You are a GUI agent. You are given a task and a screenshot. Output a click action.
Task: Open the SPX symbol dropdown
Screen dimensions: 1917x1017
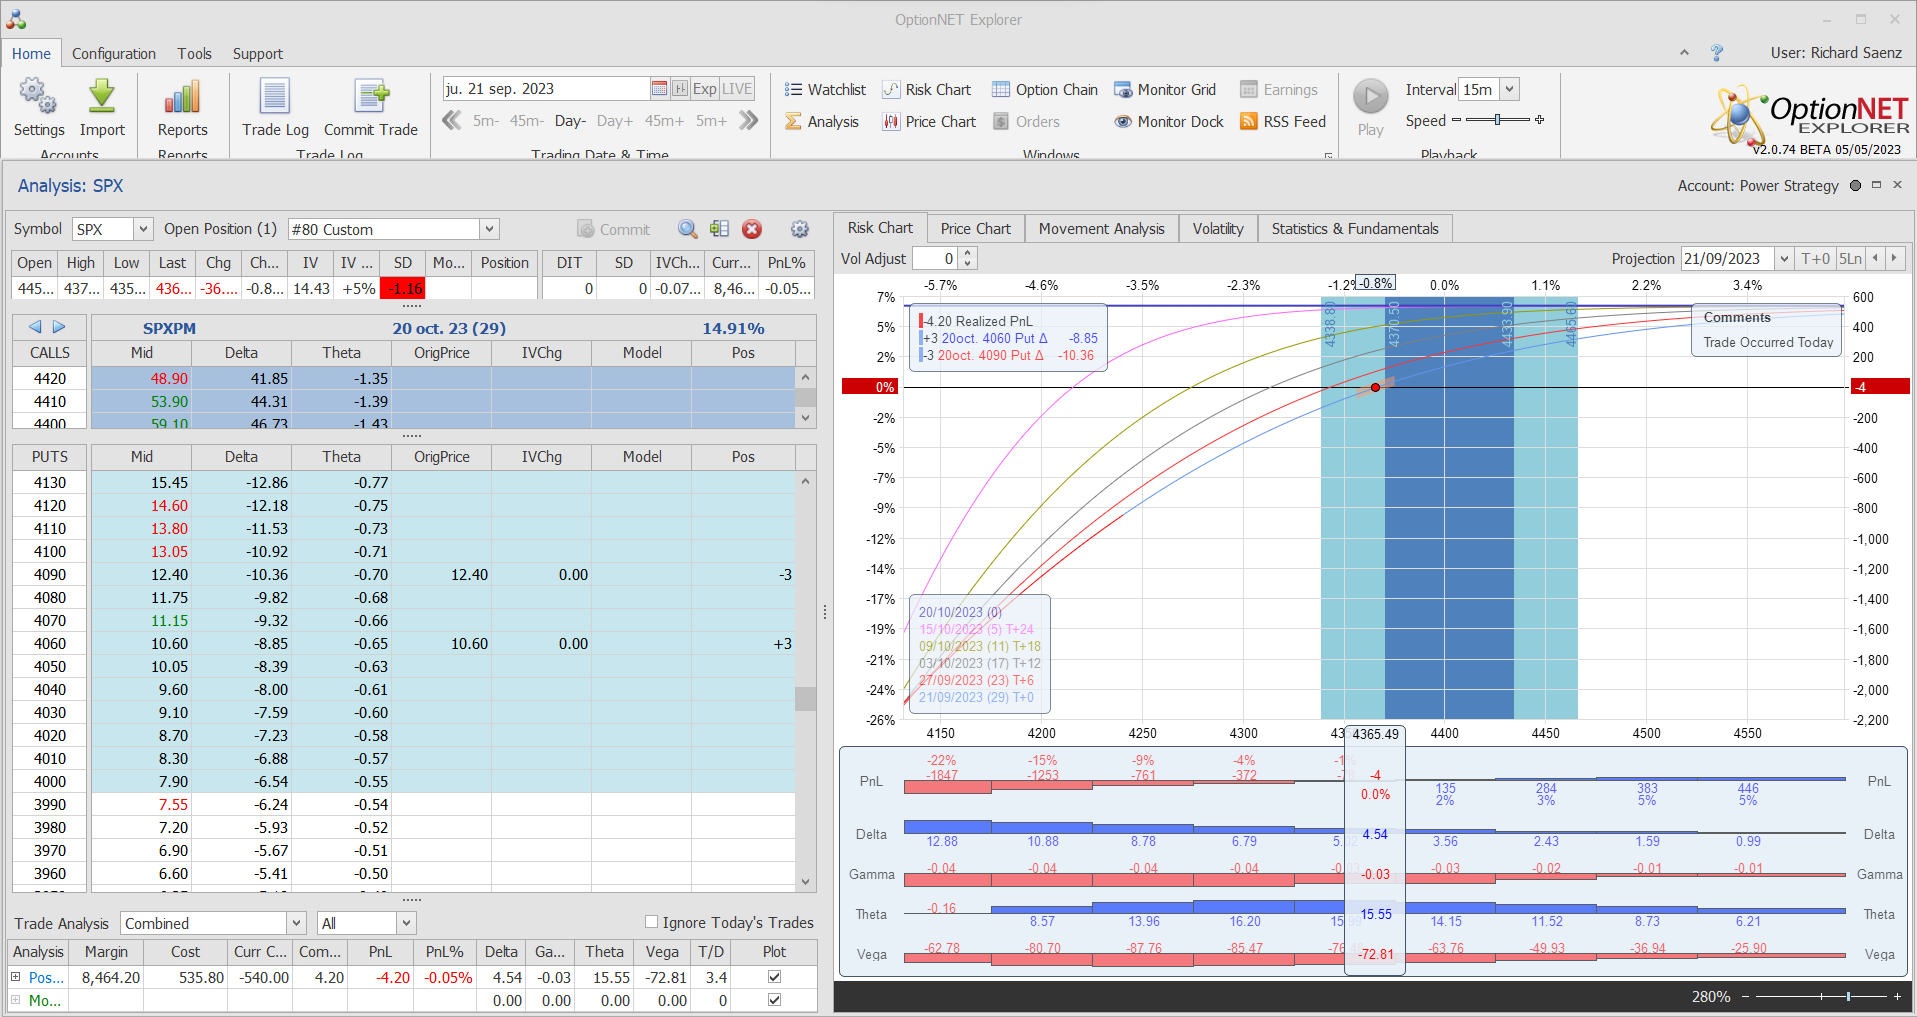click(x=143, y=229)
